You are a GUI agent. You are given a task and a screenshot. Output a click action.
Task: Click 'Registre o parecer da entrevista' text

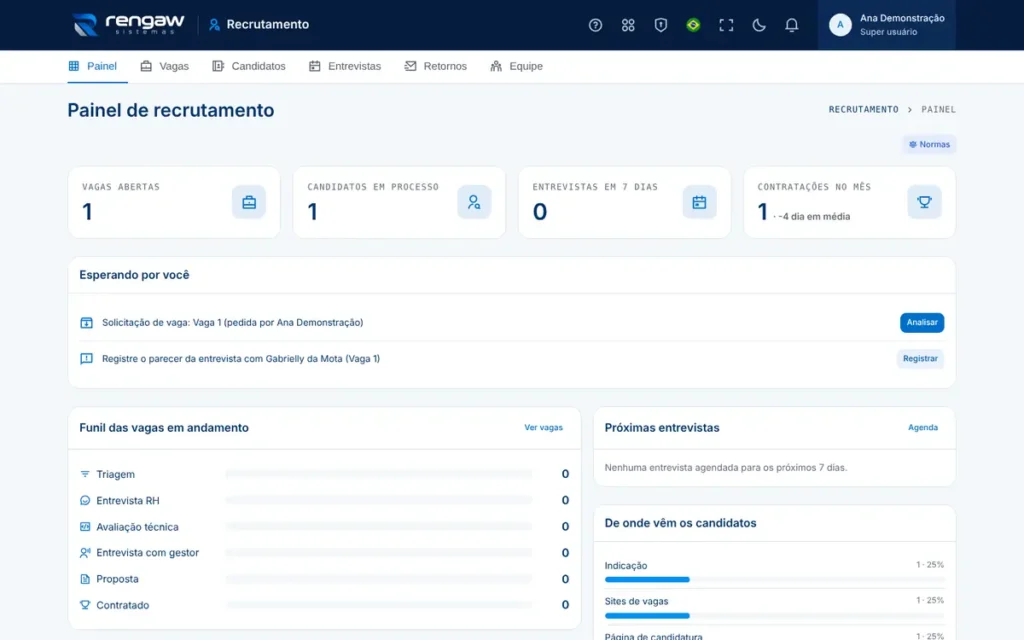(x=241, y=359)
